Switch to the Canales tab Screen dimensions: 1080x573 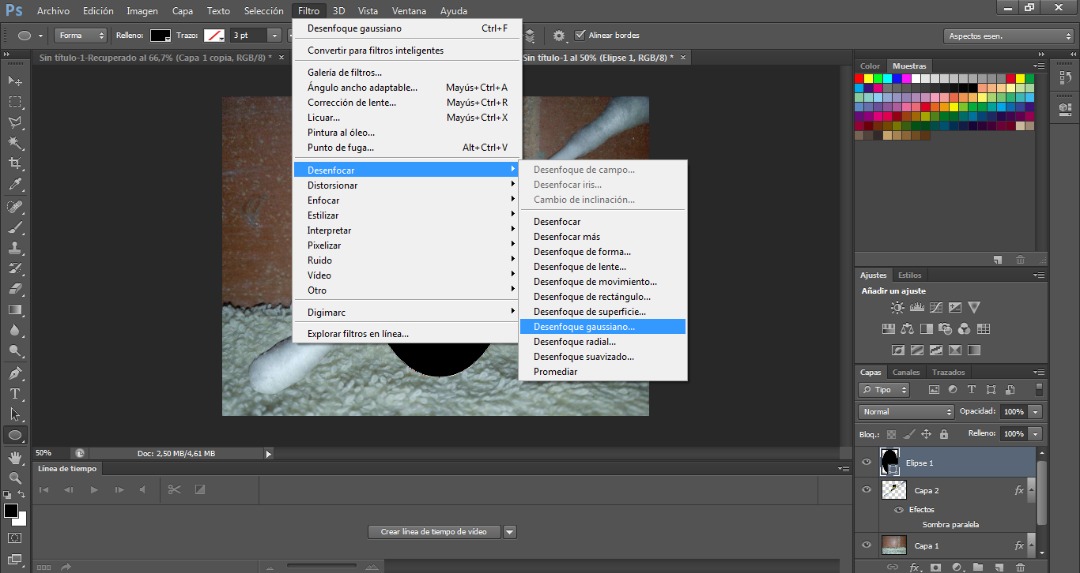(906, 373)
